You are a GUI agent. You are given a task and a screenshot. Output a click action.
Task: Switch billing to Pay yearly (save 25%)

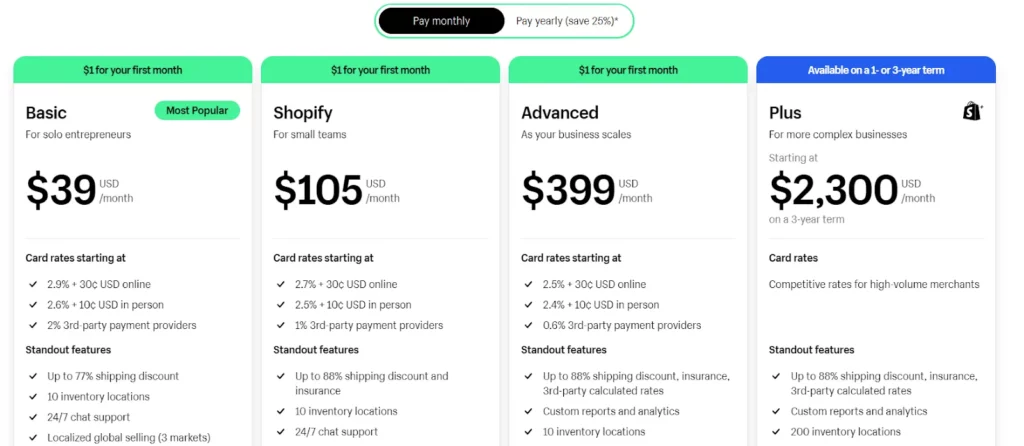[x=567, y=21]
